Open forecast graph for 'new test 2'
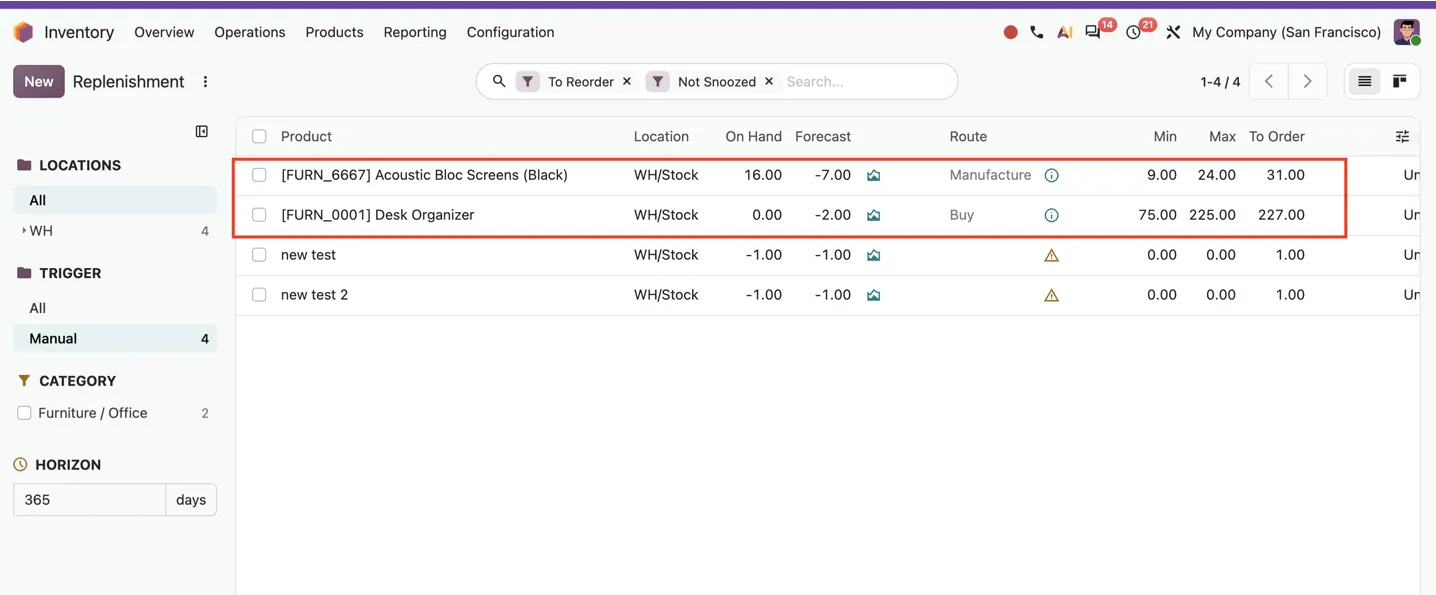 pyautogui.click(x=873, y=295)
